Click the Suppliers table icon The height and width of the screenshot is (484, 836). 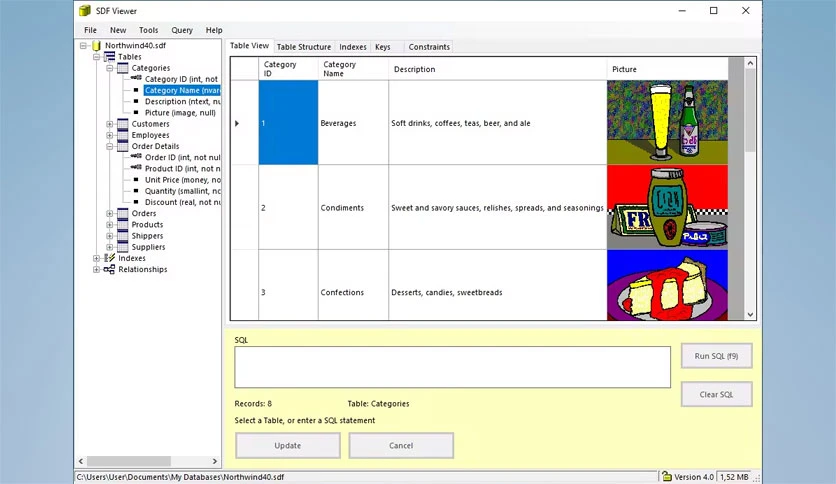coord(123,247)
